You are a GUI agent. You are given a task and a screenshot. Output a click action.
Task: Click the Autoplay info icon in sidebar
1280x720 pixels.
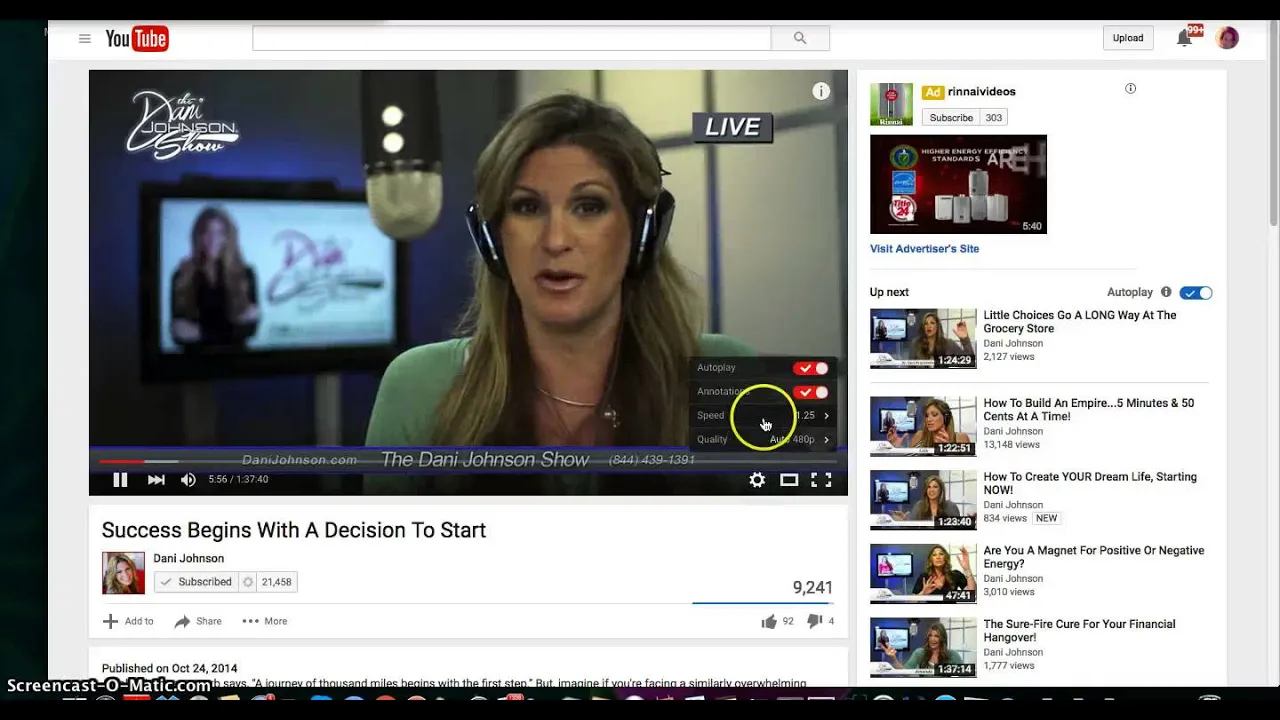click(x=1166, y=292)
